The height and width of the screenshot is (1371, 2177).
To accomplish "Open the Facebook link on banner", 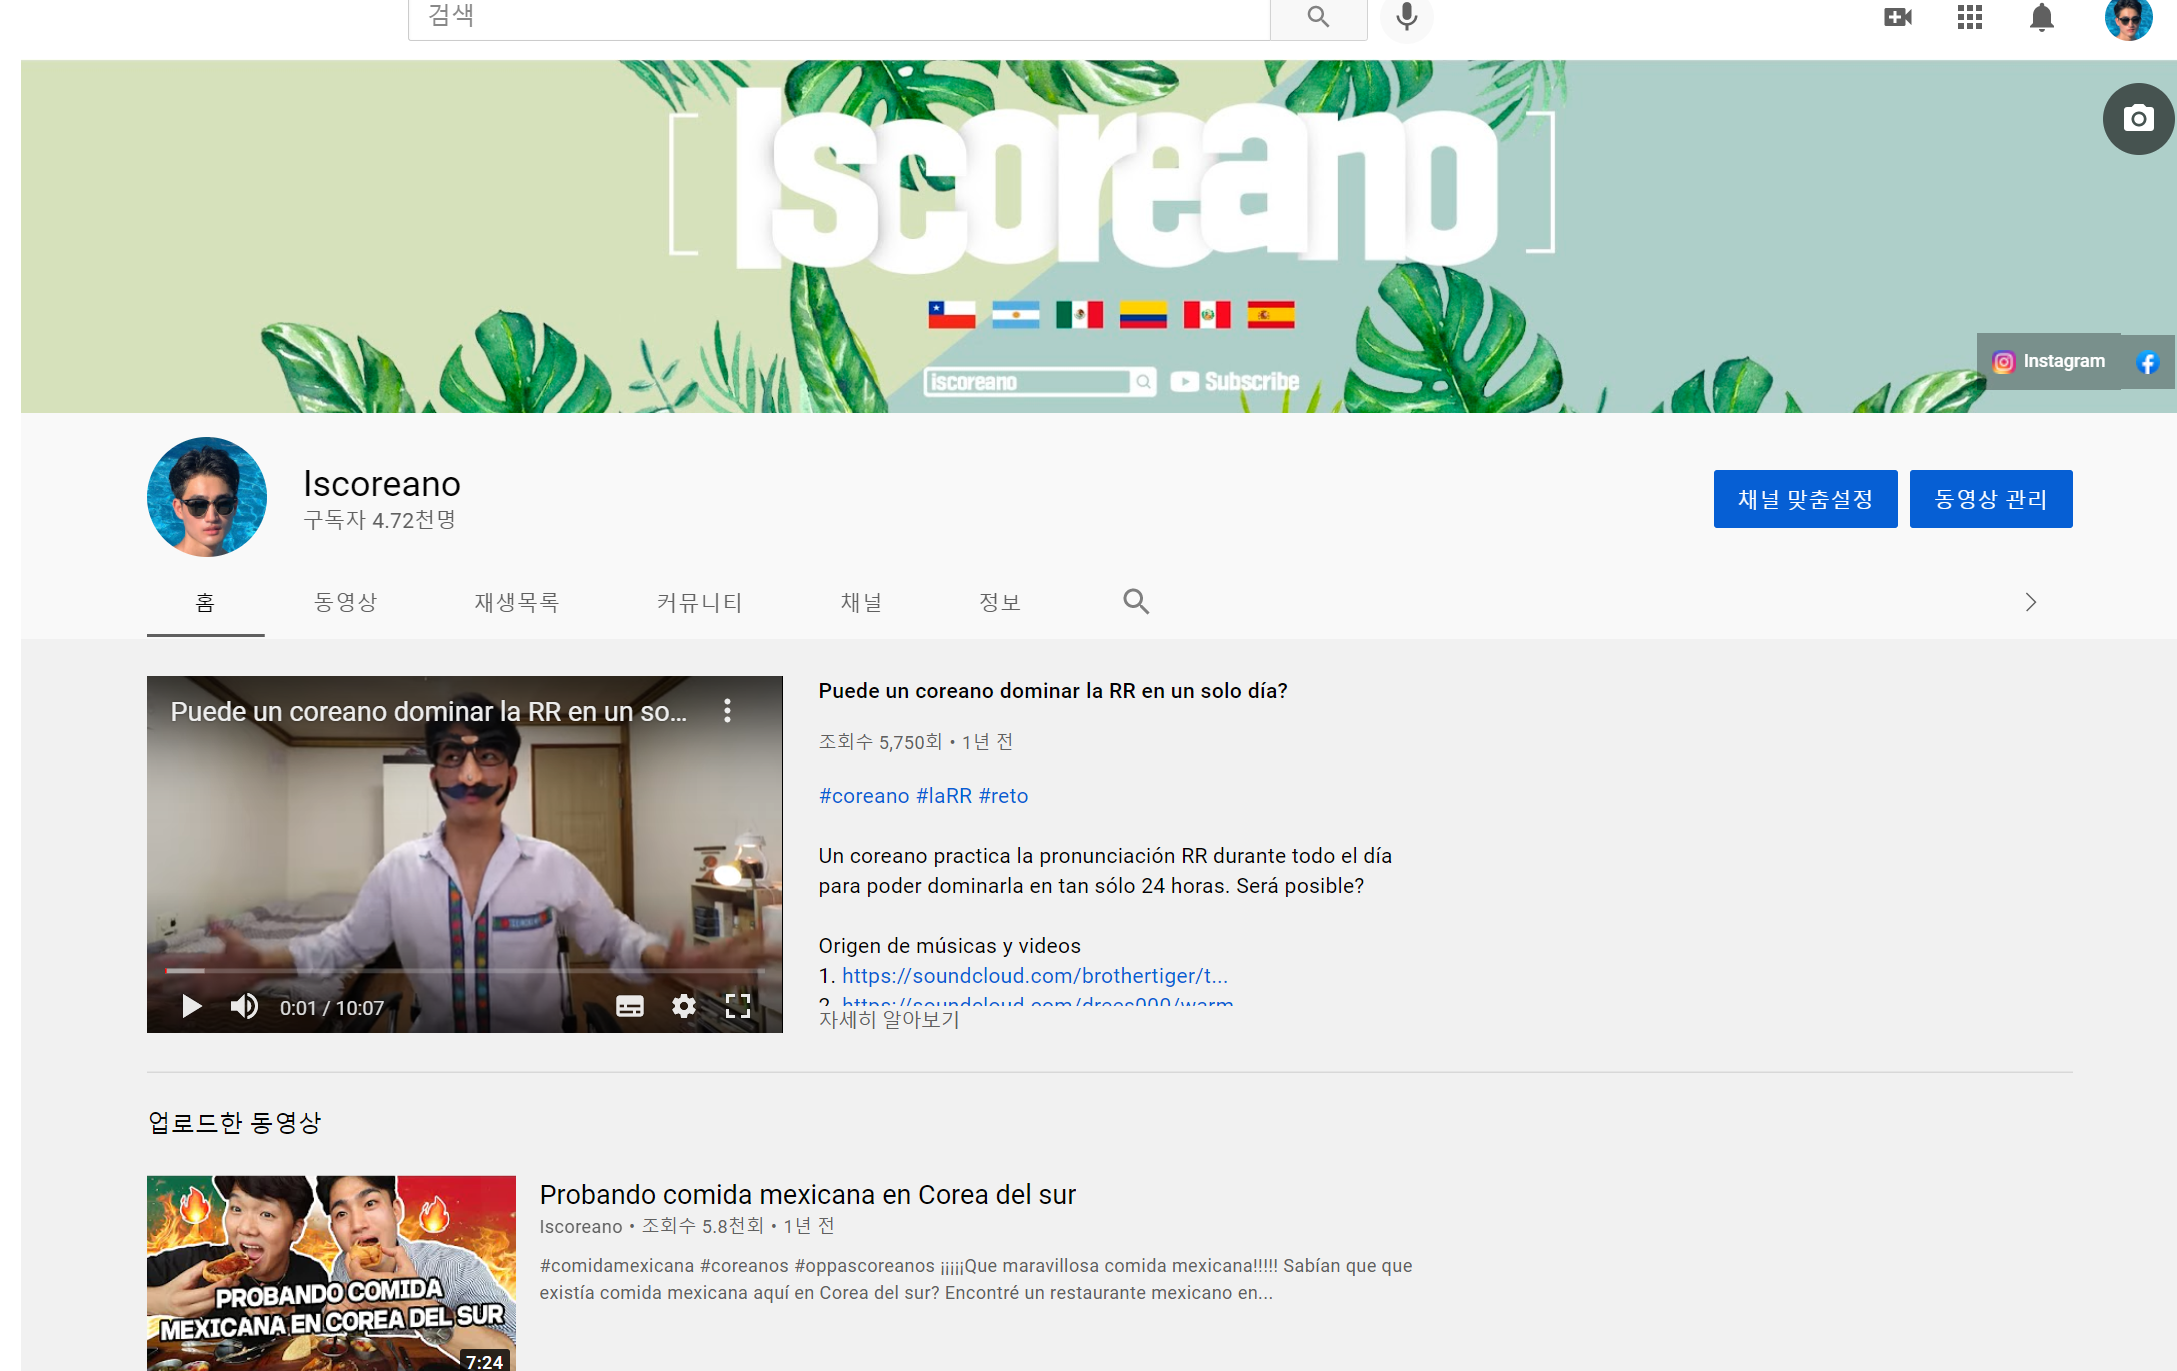I will pos(2147,362).
